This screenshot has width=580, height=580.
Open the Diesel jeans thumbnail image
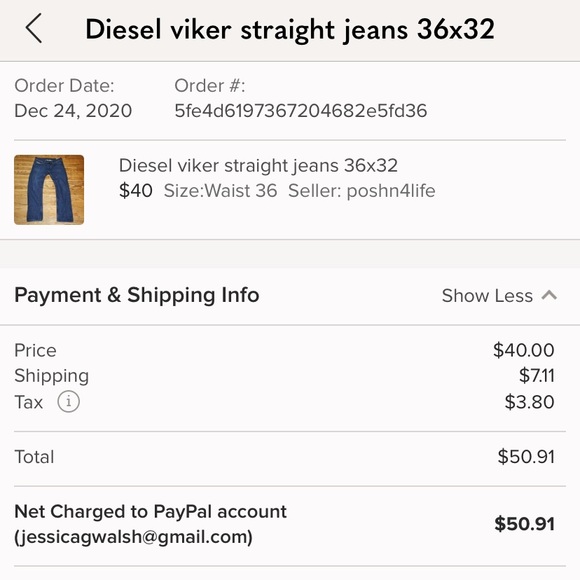[49, 190]
